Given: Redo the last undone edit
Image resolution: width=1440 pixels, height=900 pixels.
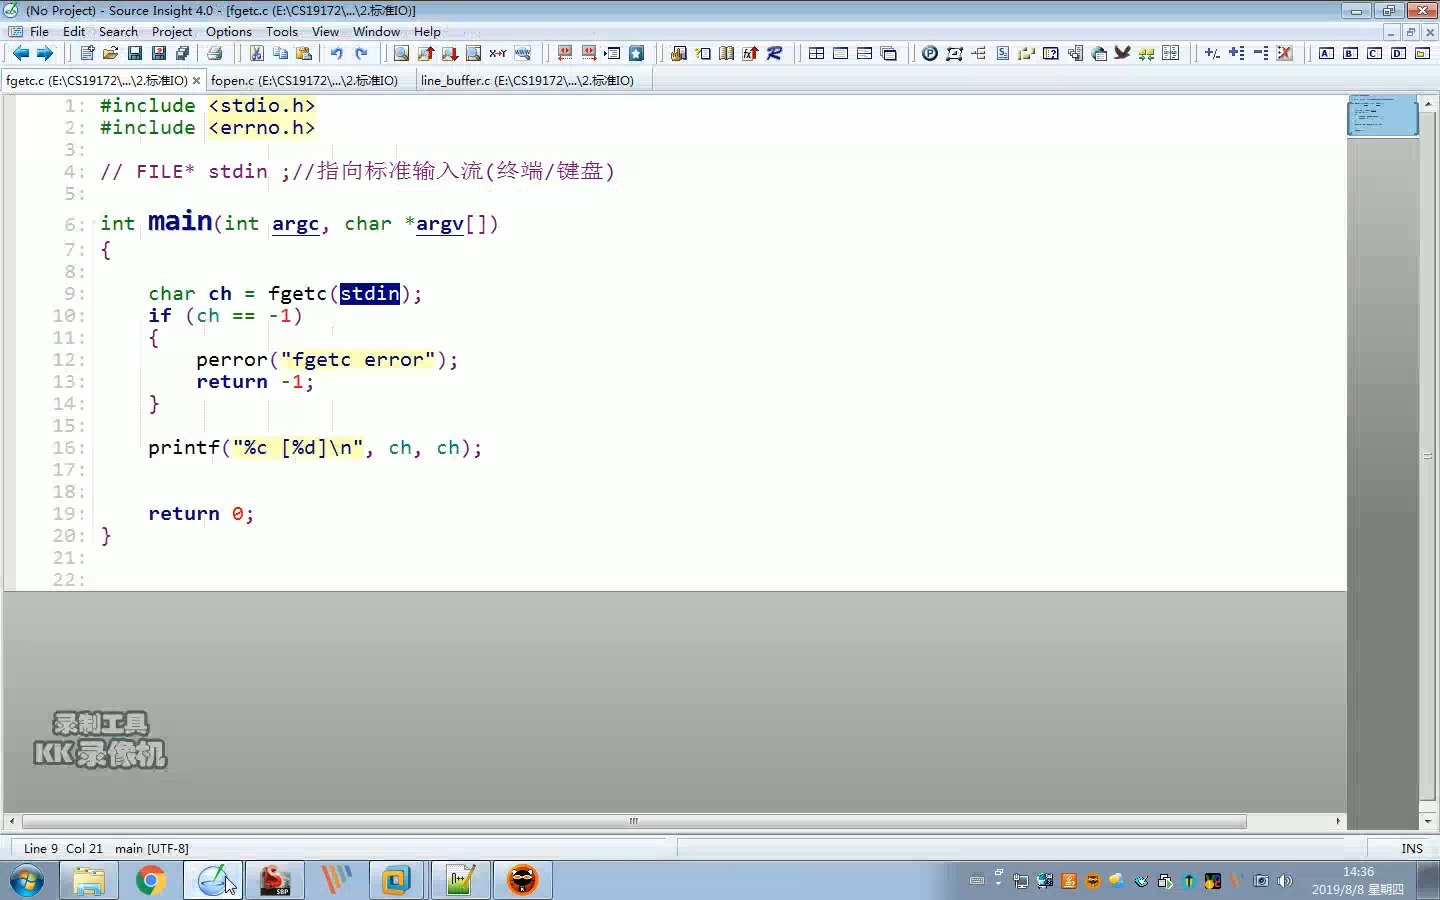Looking at the screenshot, I should click(361, 54).
